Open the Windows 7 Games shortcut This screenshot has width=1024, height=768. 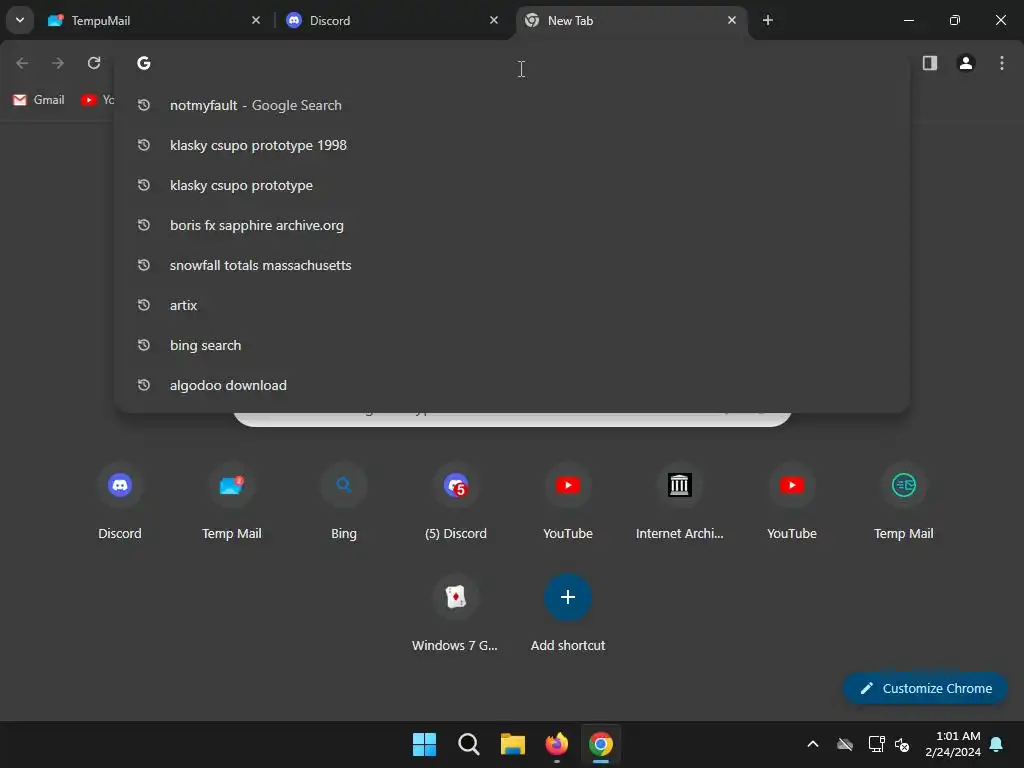(456, 614)
